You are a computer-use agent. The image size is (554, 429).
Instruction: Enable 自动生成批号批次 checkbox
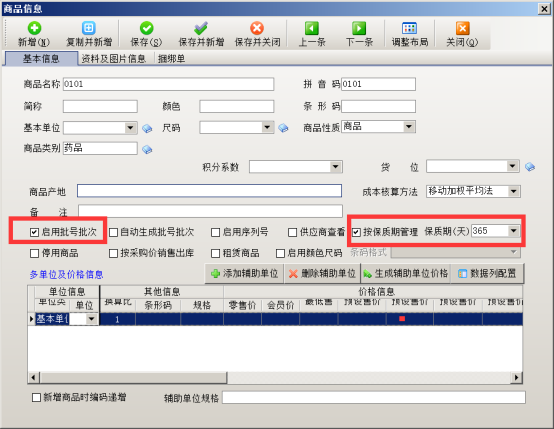(113, 232)
